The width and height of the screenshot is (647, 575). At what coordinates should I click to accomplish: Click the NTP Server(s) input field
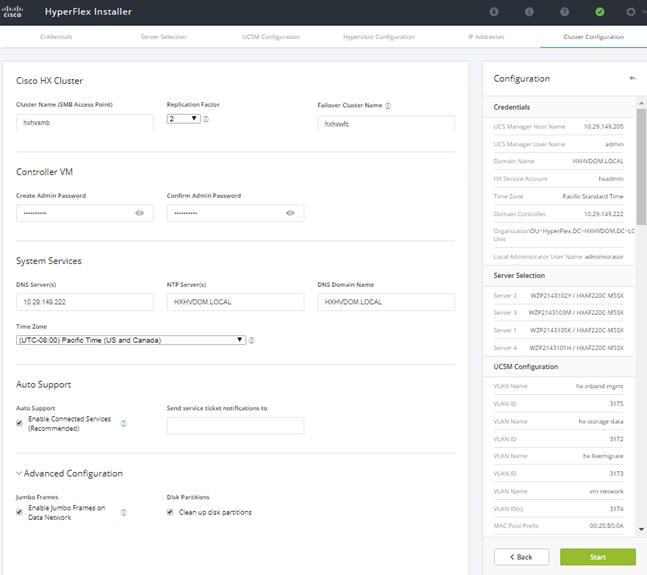click(235, 302)
